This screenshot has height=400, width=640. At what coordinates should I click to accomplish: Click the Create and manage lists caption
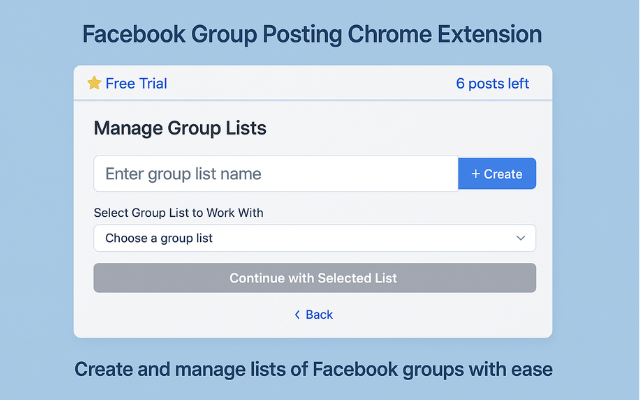[313, 369]
